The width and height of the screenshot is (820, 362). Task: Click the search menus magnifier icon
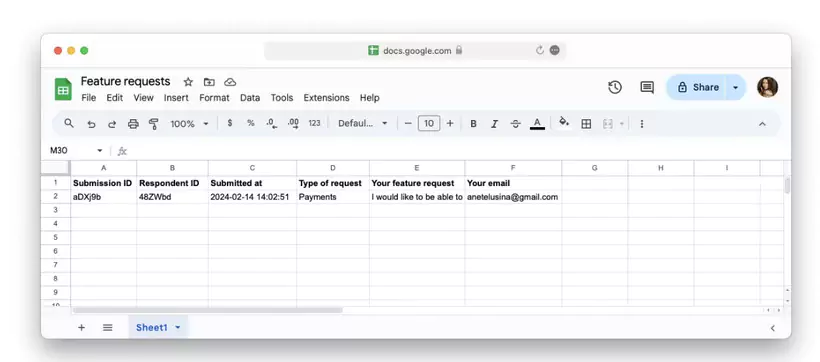tap(69, 123)
